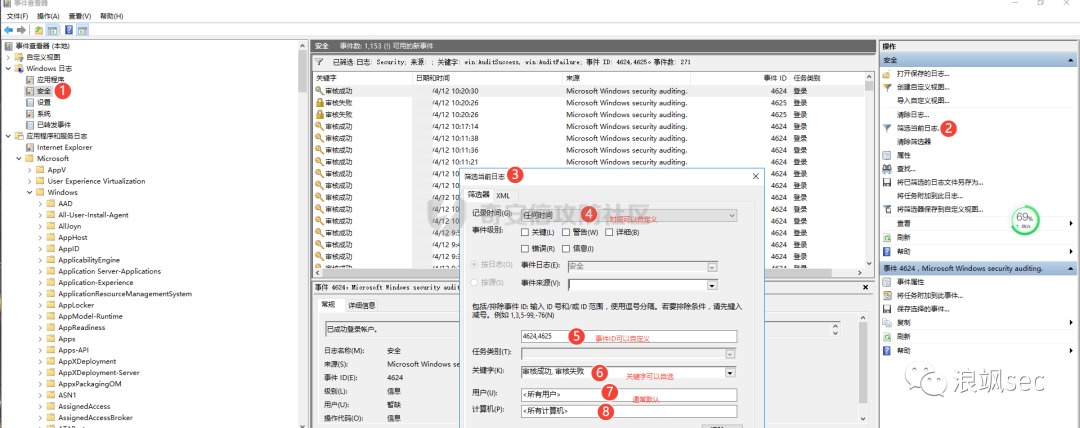Select the 安全 log under Windows 日志
Screen dimensions: 1080x428
(x=43, y=91)
